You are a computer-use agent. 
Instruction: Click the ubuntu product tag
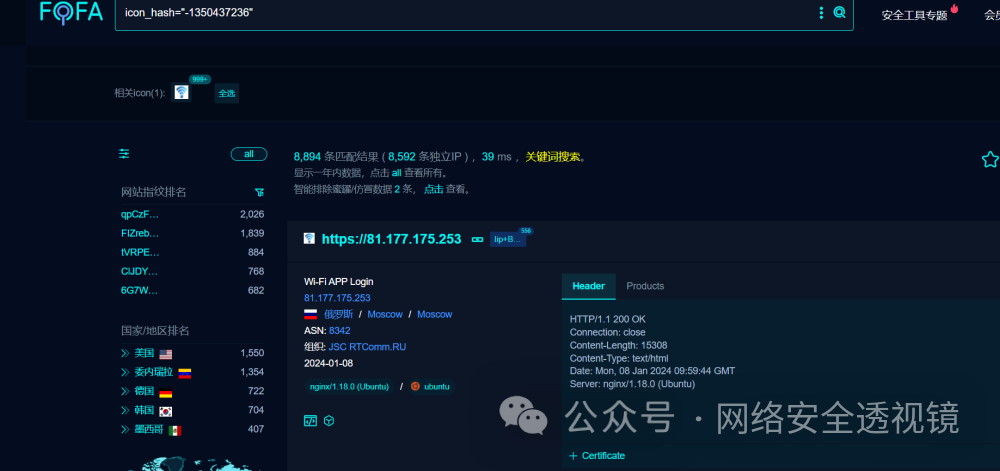(430, 387)
